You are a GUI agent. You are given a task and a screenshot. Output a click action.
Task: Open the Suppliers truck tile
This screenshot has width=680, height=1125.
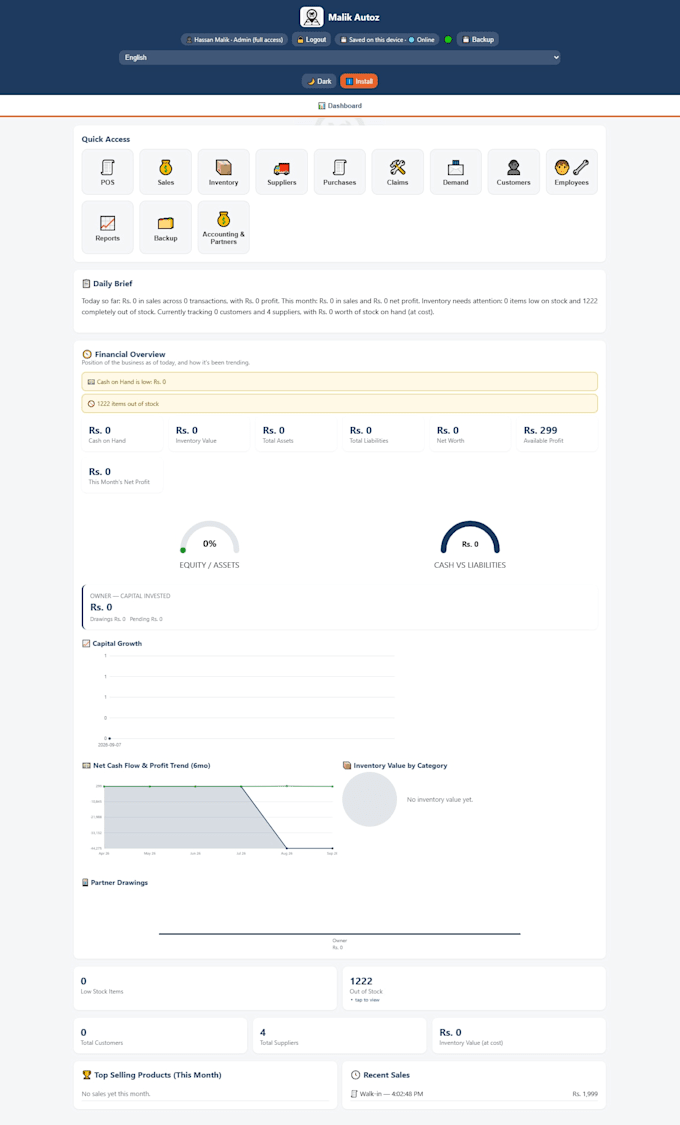tap(282, 171)
